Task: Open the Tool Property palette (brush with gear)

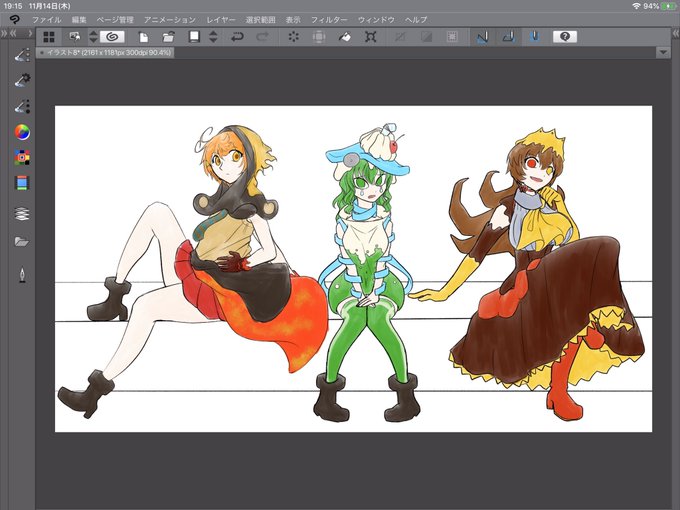Action: 22,80
